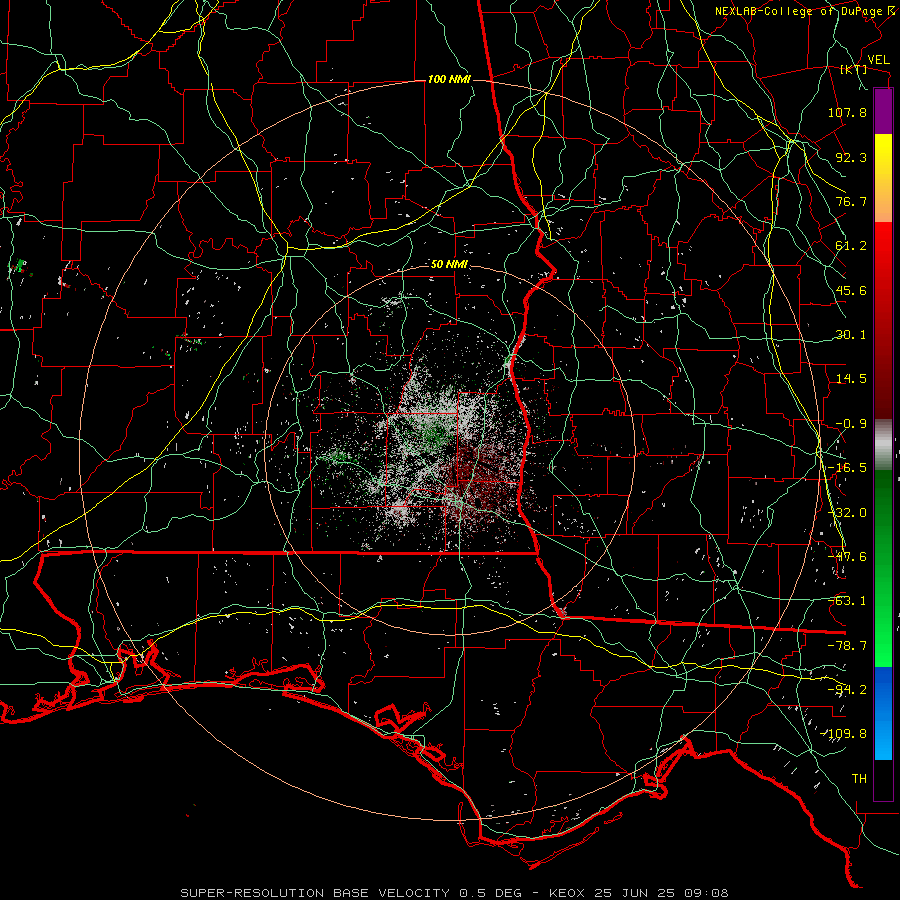
Task: Click the 107.8 legend value
Action: point(847,112)
